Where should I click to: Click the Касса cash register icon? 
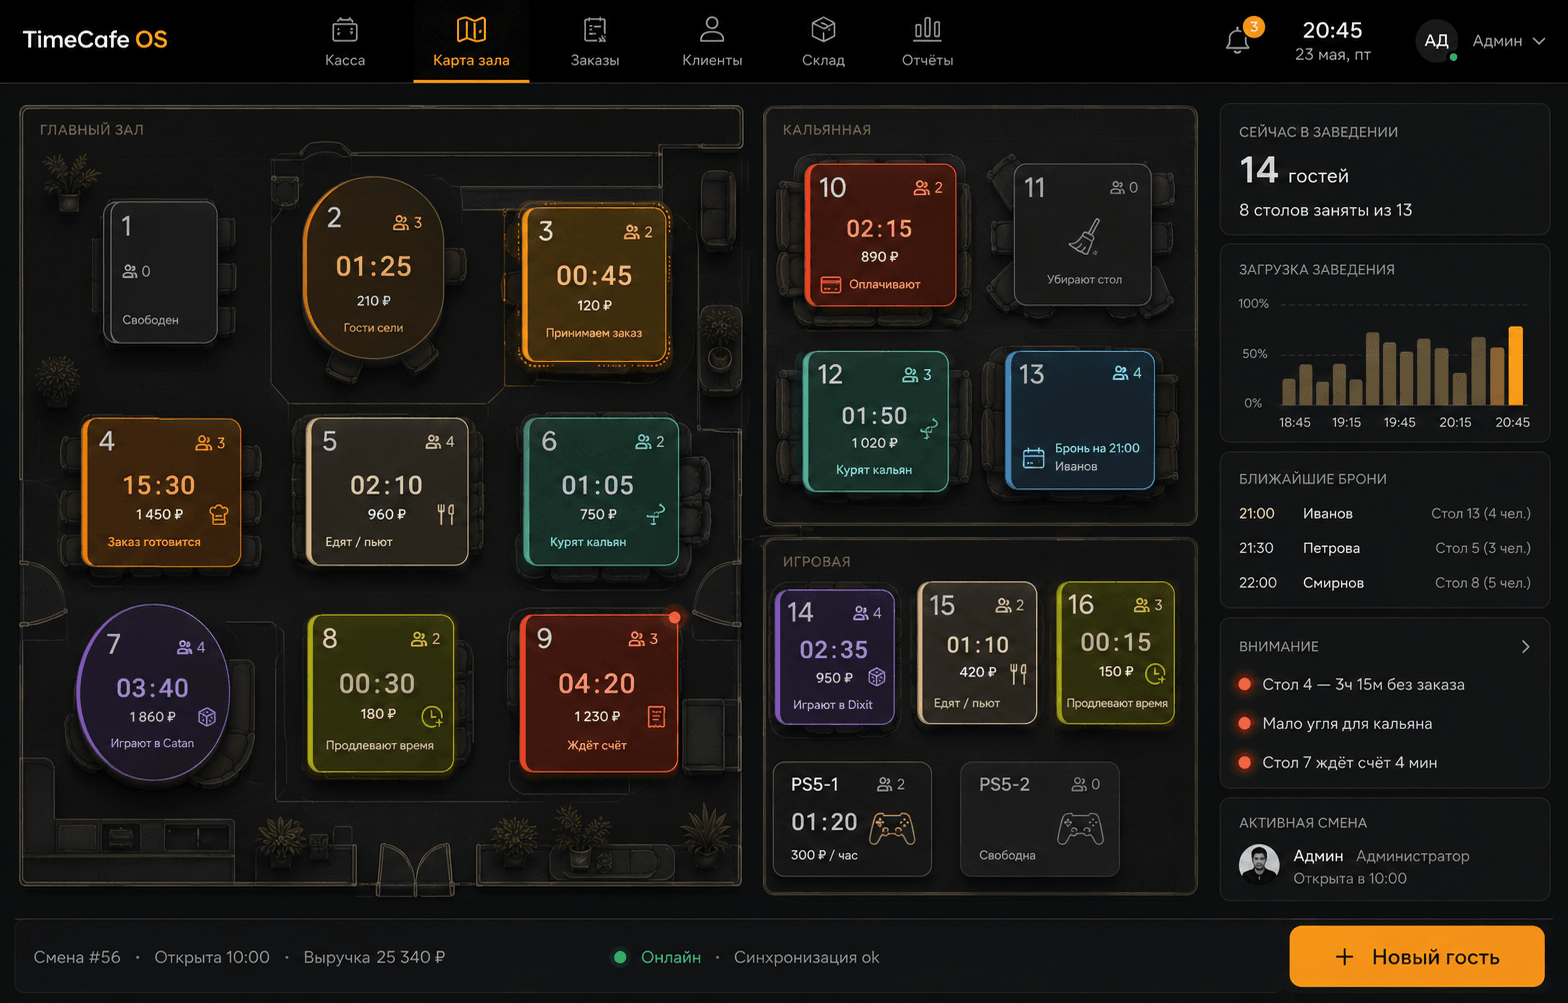click(345, 30)
